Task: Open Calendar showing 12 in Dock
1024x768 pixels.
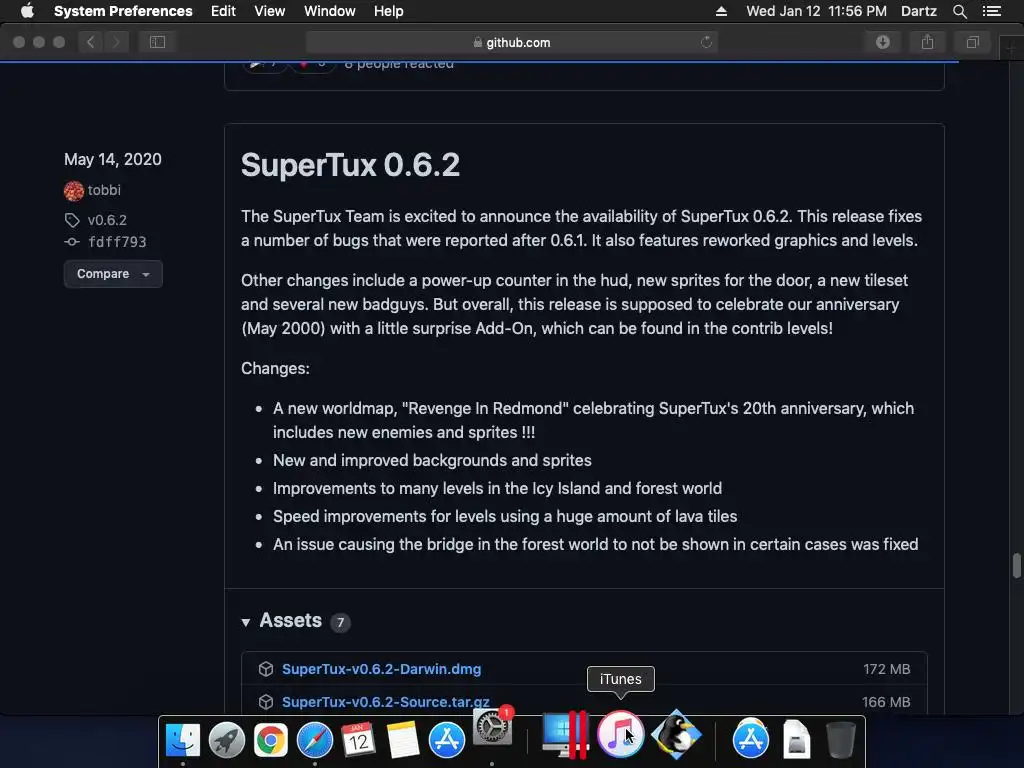Action: [359, 740]
